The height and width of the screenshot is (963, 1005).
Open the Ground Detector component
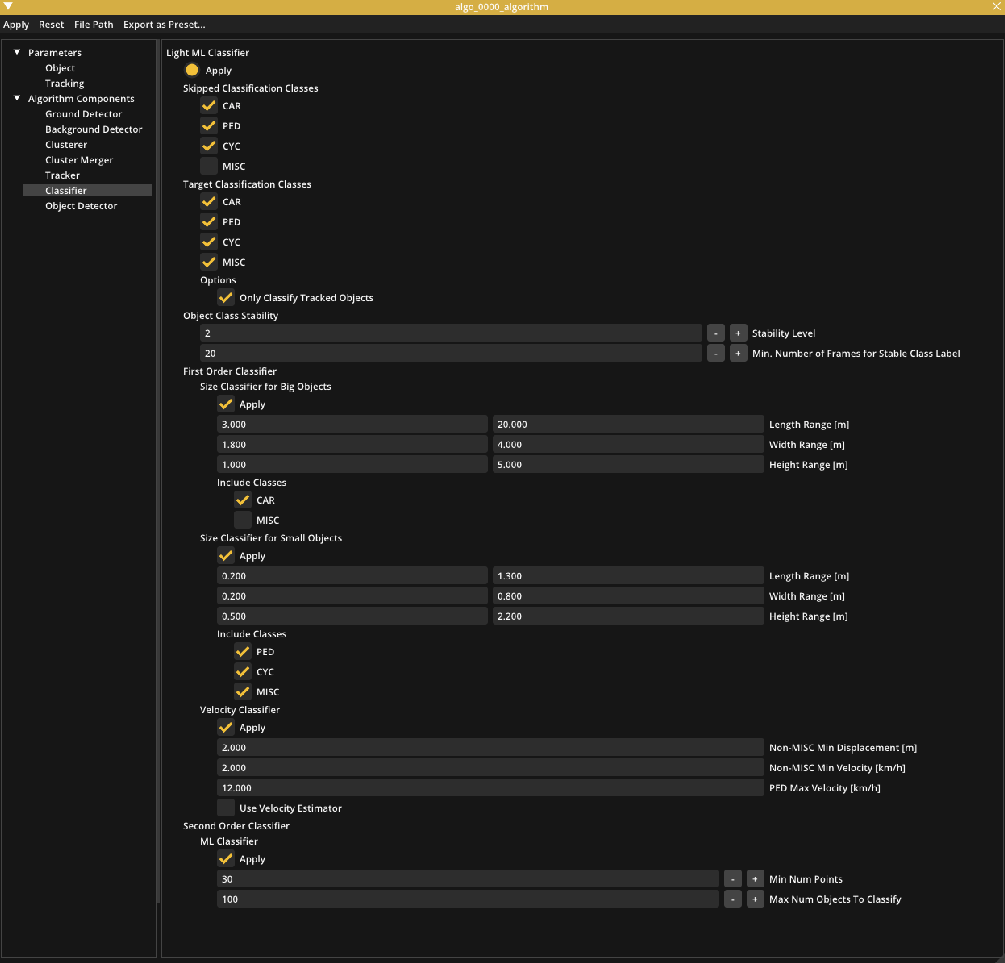[83, 114]
